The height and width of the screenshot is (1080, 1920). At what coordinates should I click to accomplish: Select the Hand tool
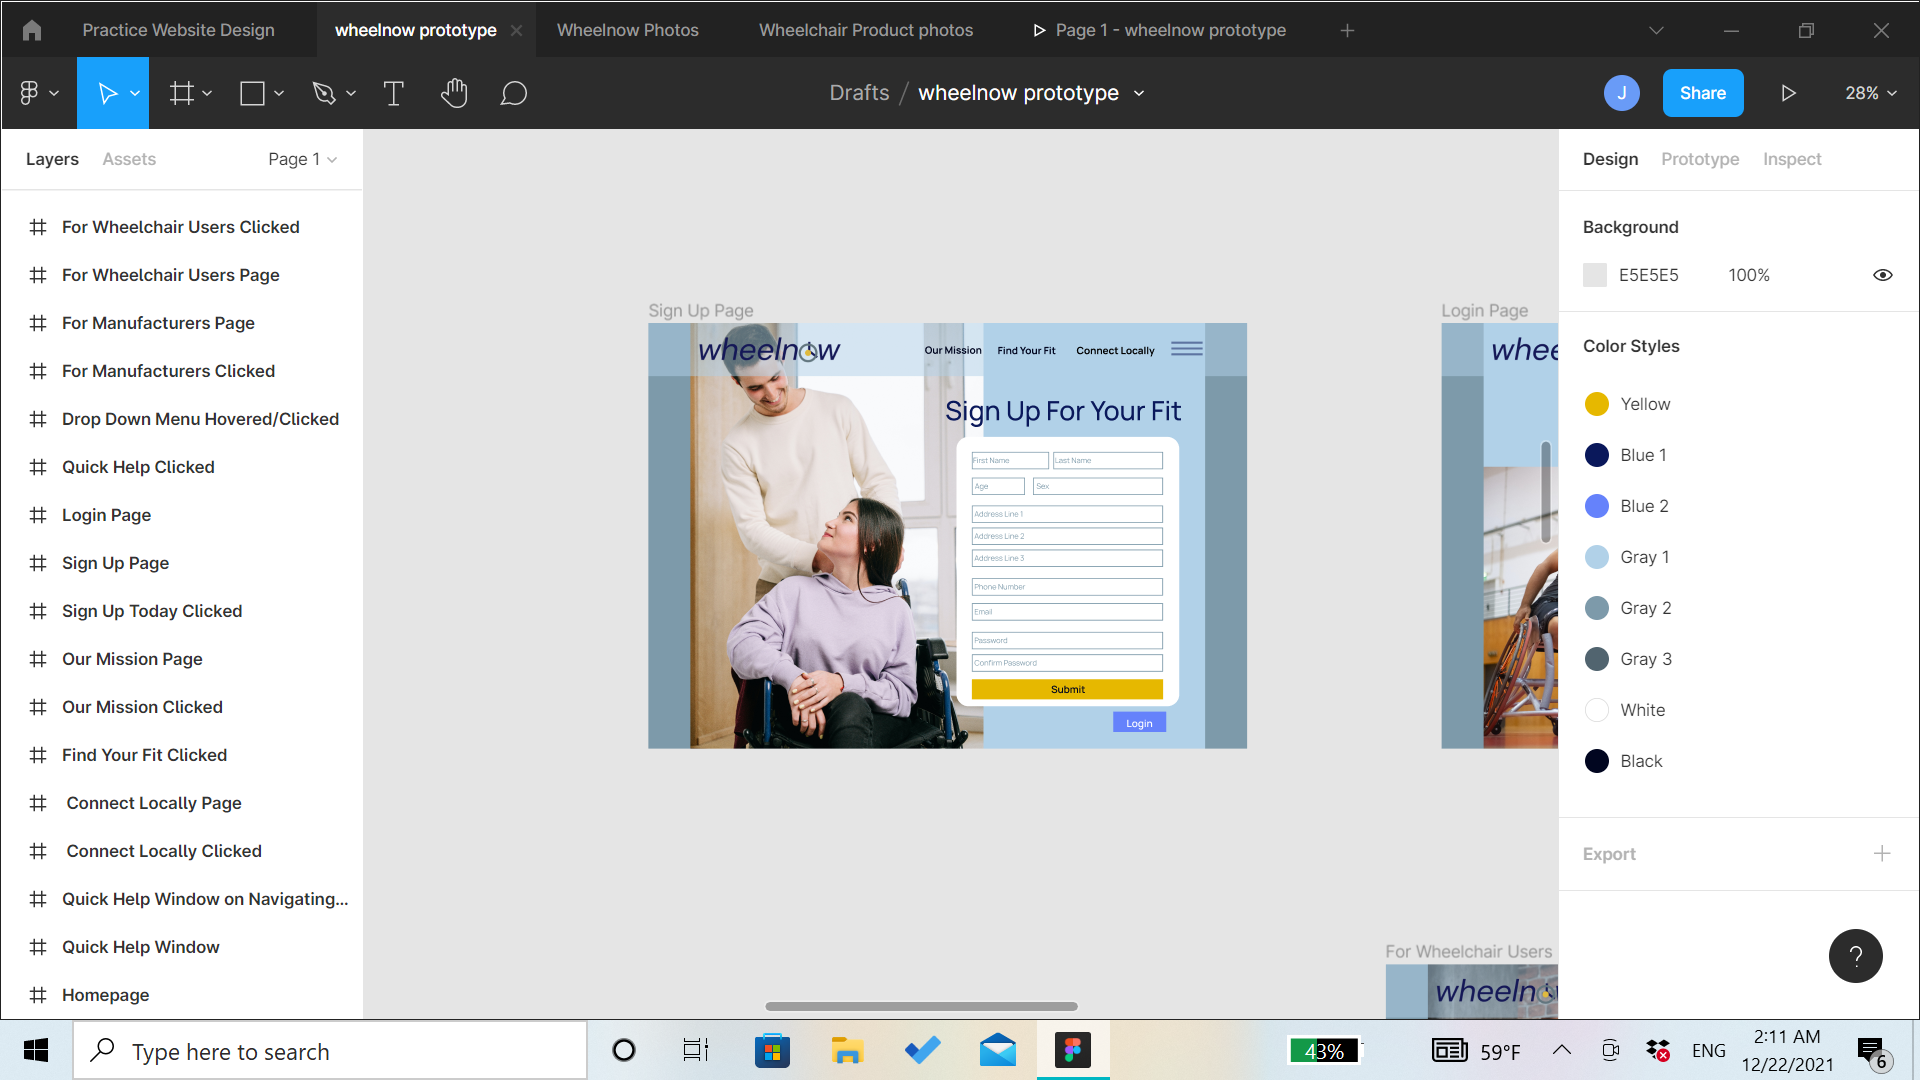pos(454,93)
